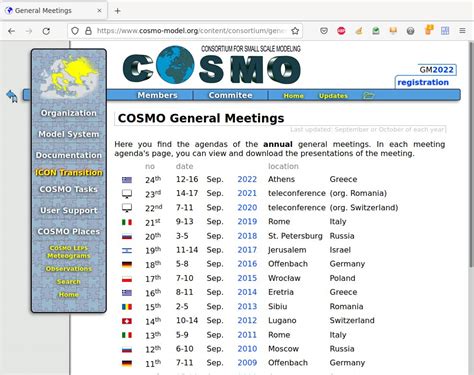
Task: Click the Greek flag icon for 24th meeting
Action: (x=127, y=180)
